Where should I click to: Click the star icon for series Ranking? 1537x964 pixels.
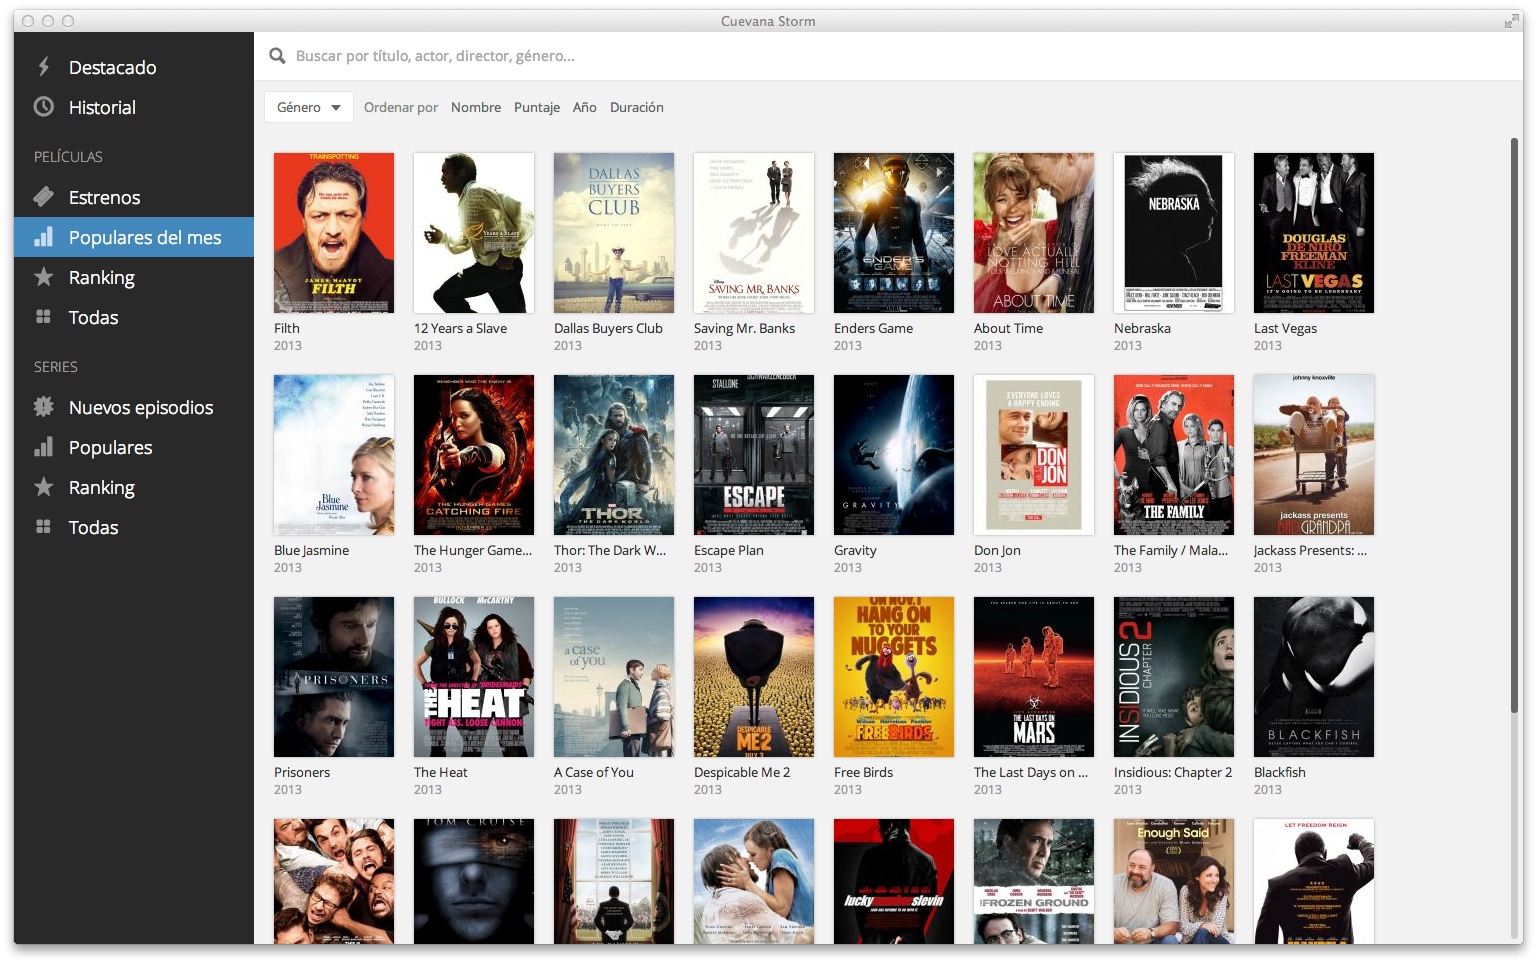pyautogui.click(x=43, y=487)
